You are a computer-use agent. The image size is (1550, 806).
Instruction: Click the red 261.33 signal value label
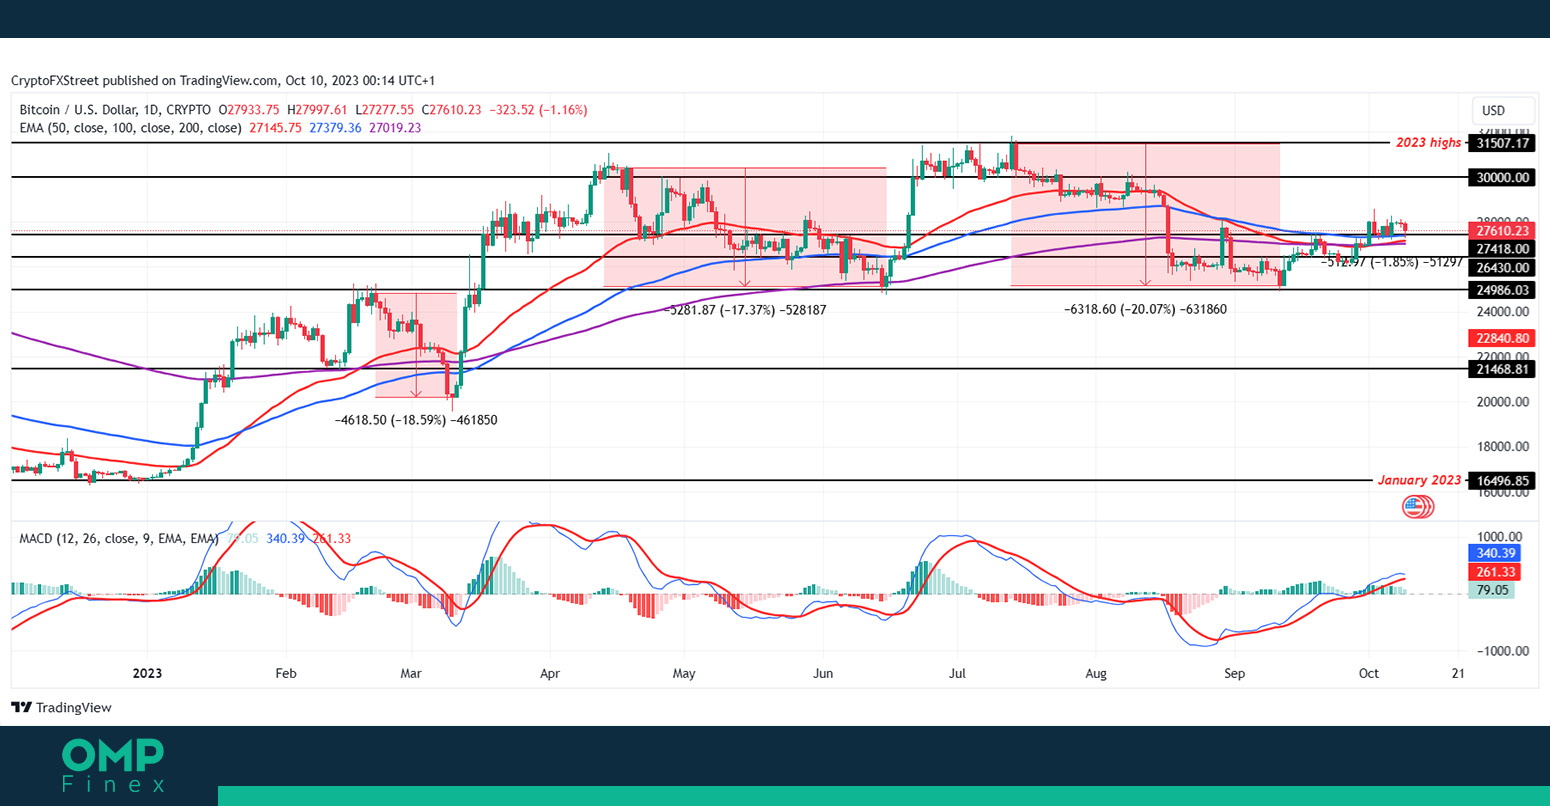[1494, 572]
